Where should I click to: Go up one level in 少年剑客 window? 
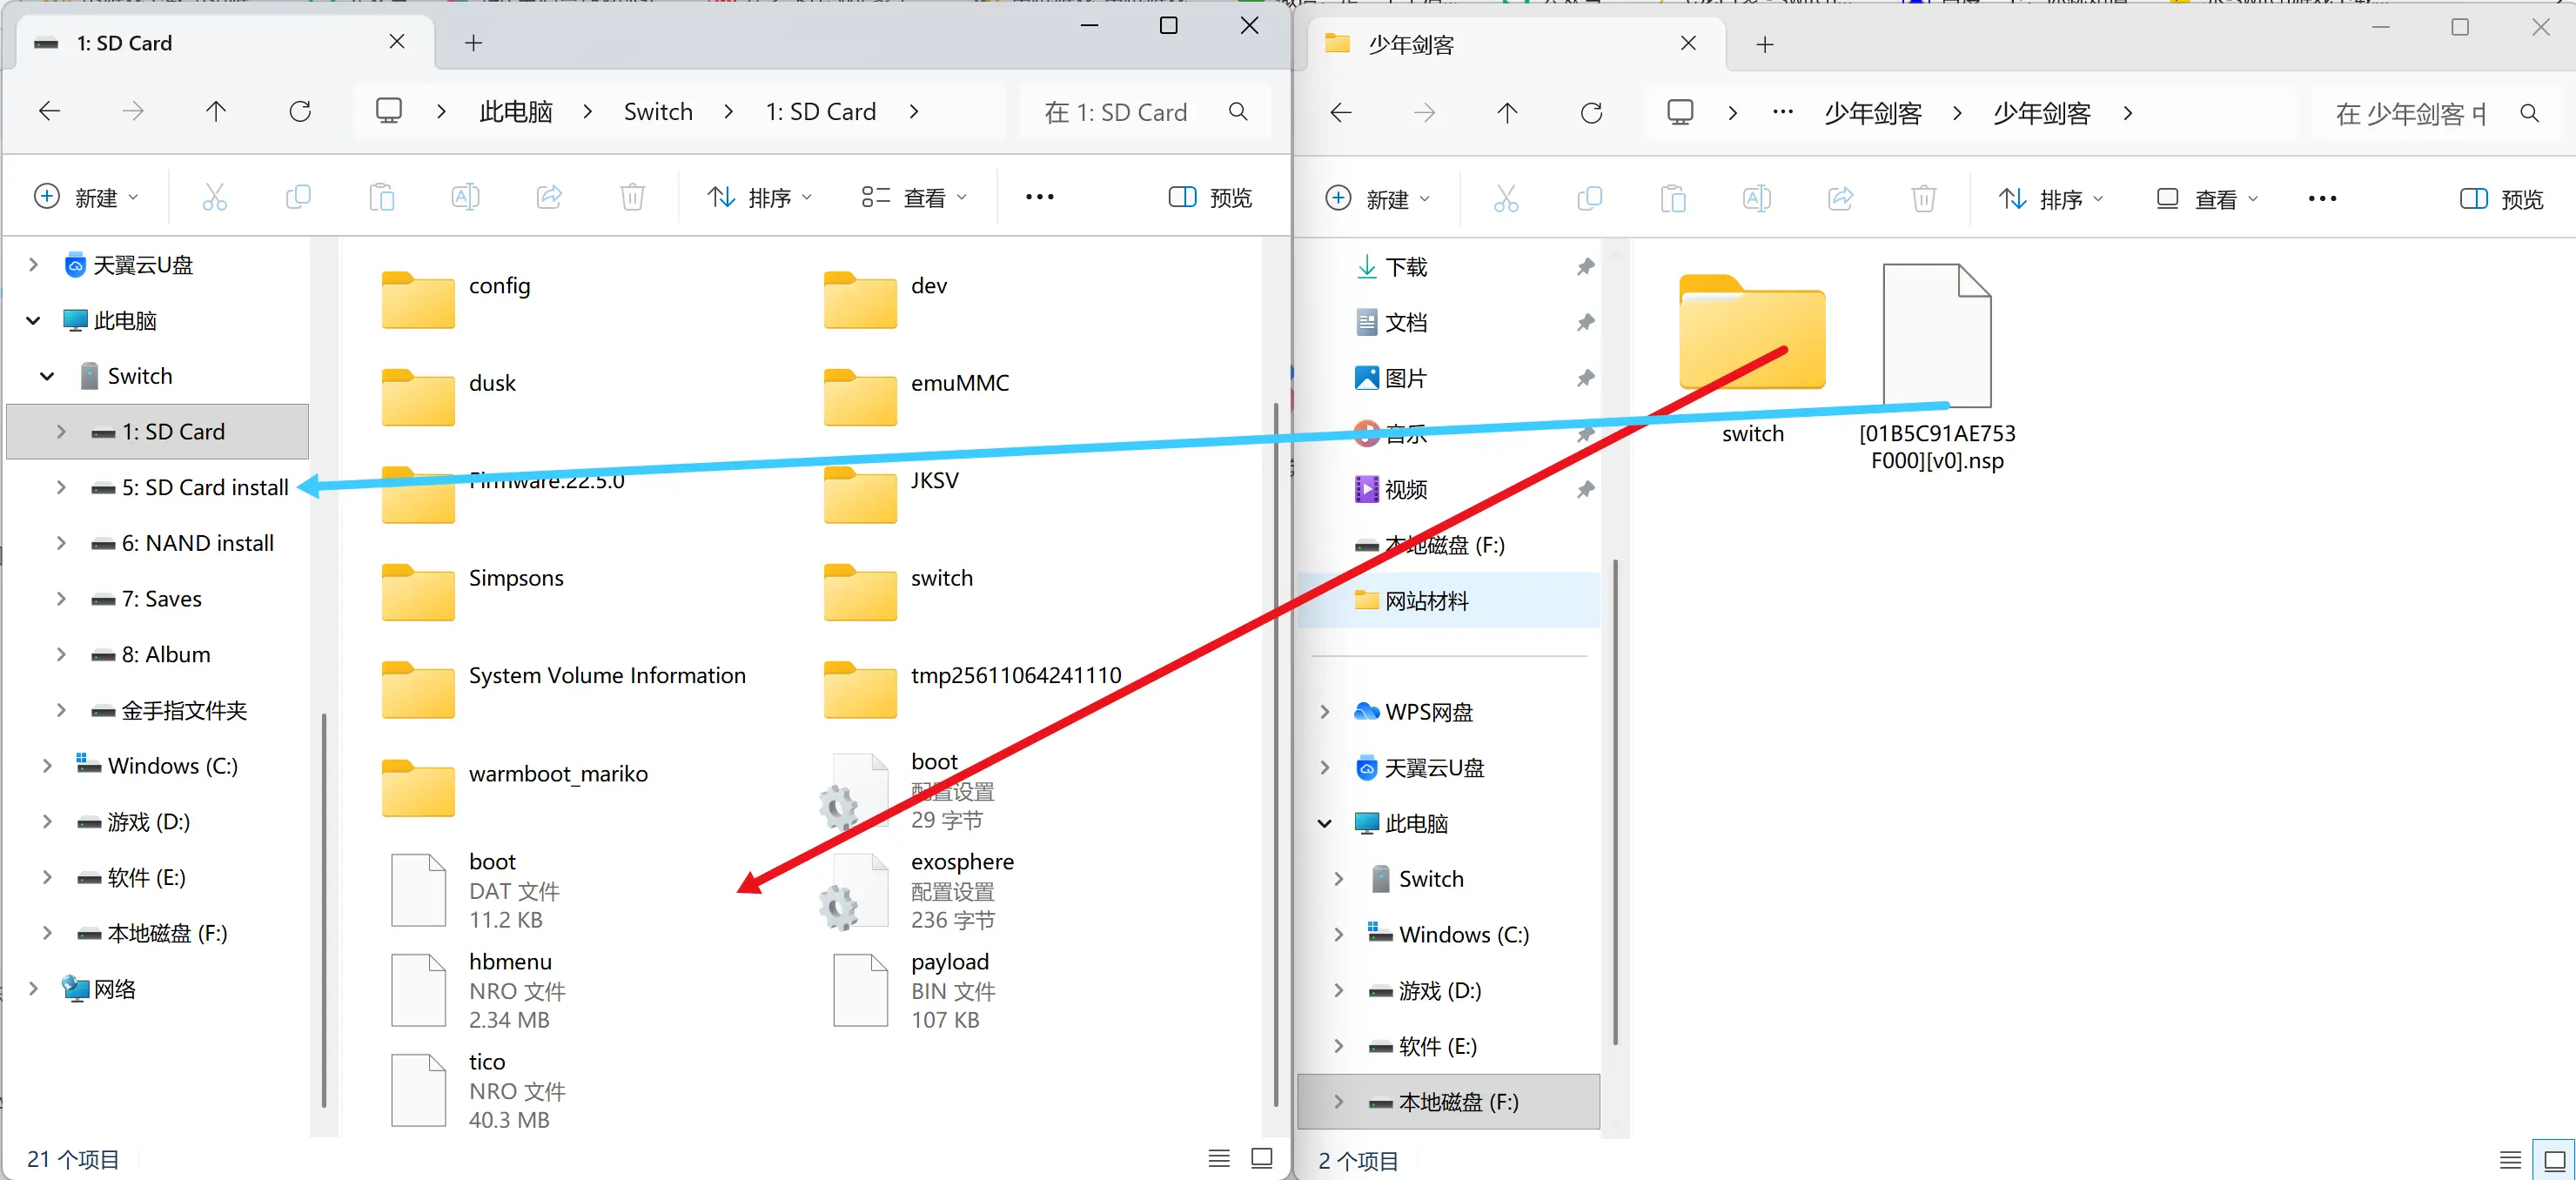click(x=1507, y=113)
